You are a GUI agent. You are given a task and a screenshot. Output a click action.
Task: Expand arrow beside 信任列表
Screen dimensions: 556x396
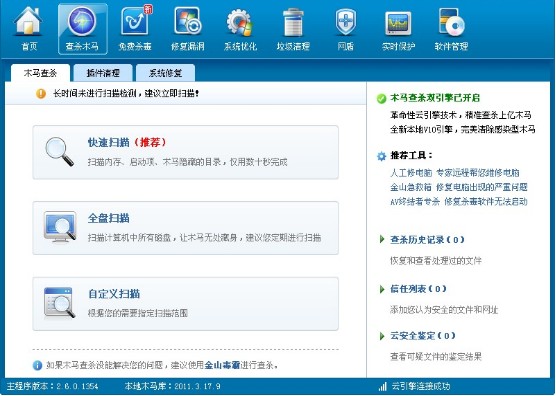[382, 289]
